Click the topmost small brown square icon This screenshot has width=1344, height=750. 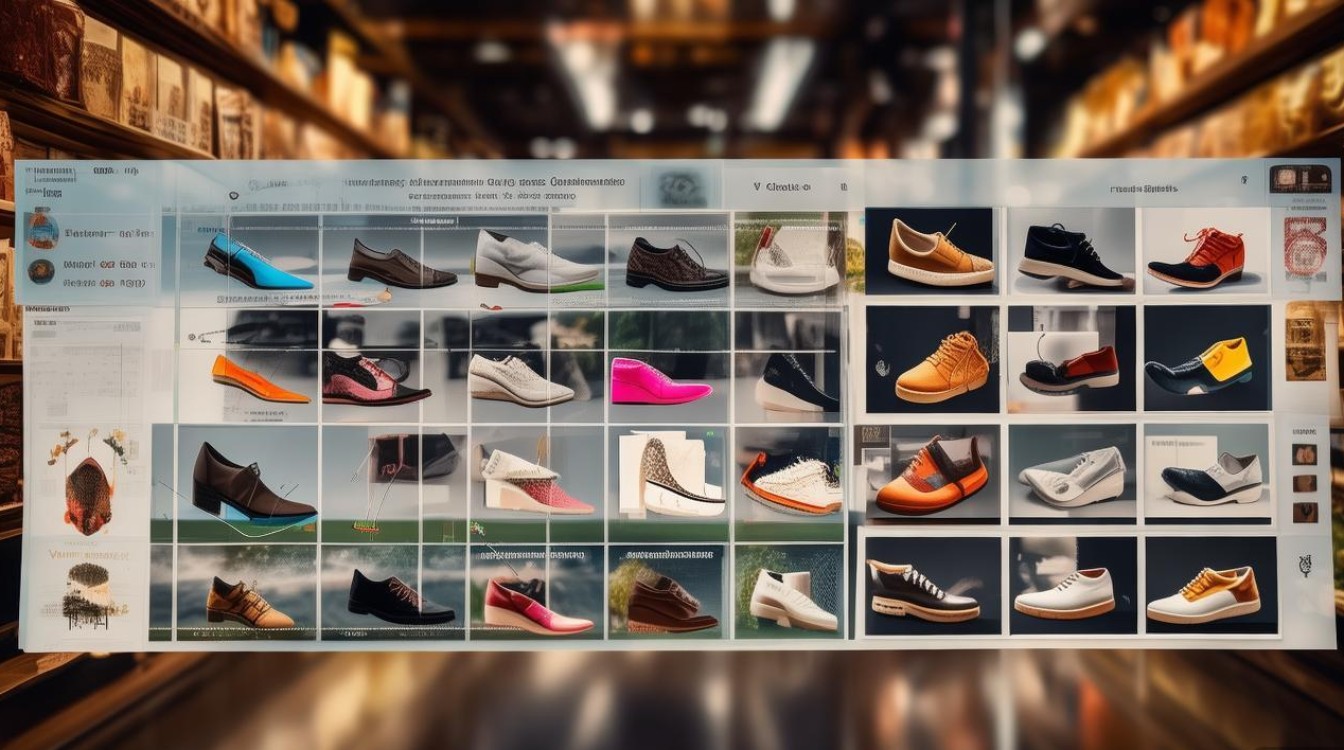point(1304,454)
